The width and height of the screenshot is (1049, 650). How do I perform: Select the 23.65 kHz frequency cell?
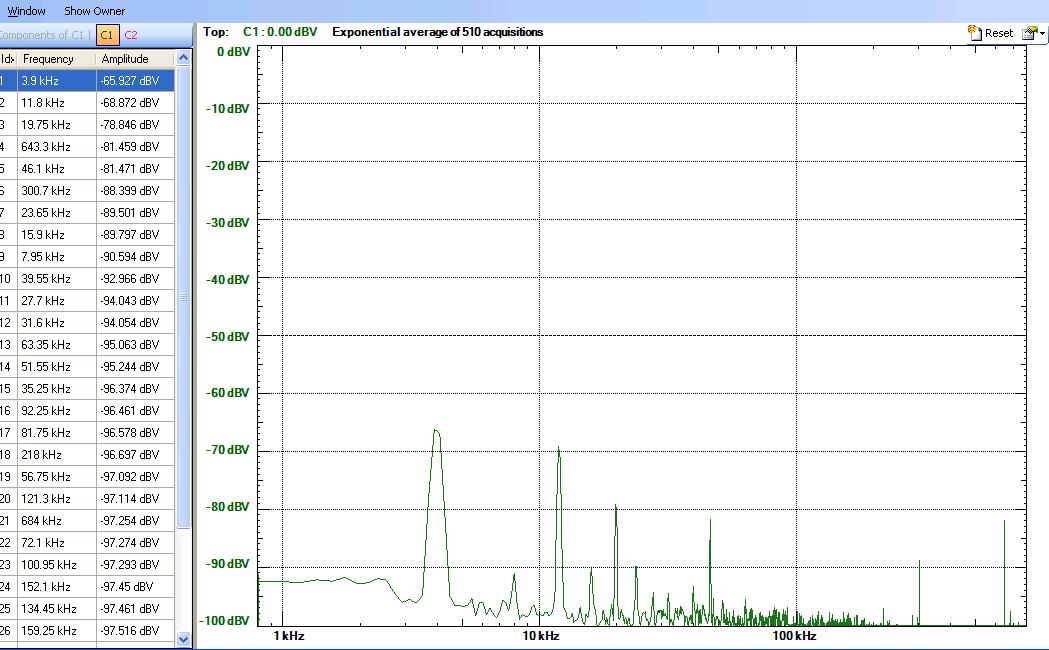click(x=57, y=213)
